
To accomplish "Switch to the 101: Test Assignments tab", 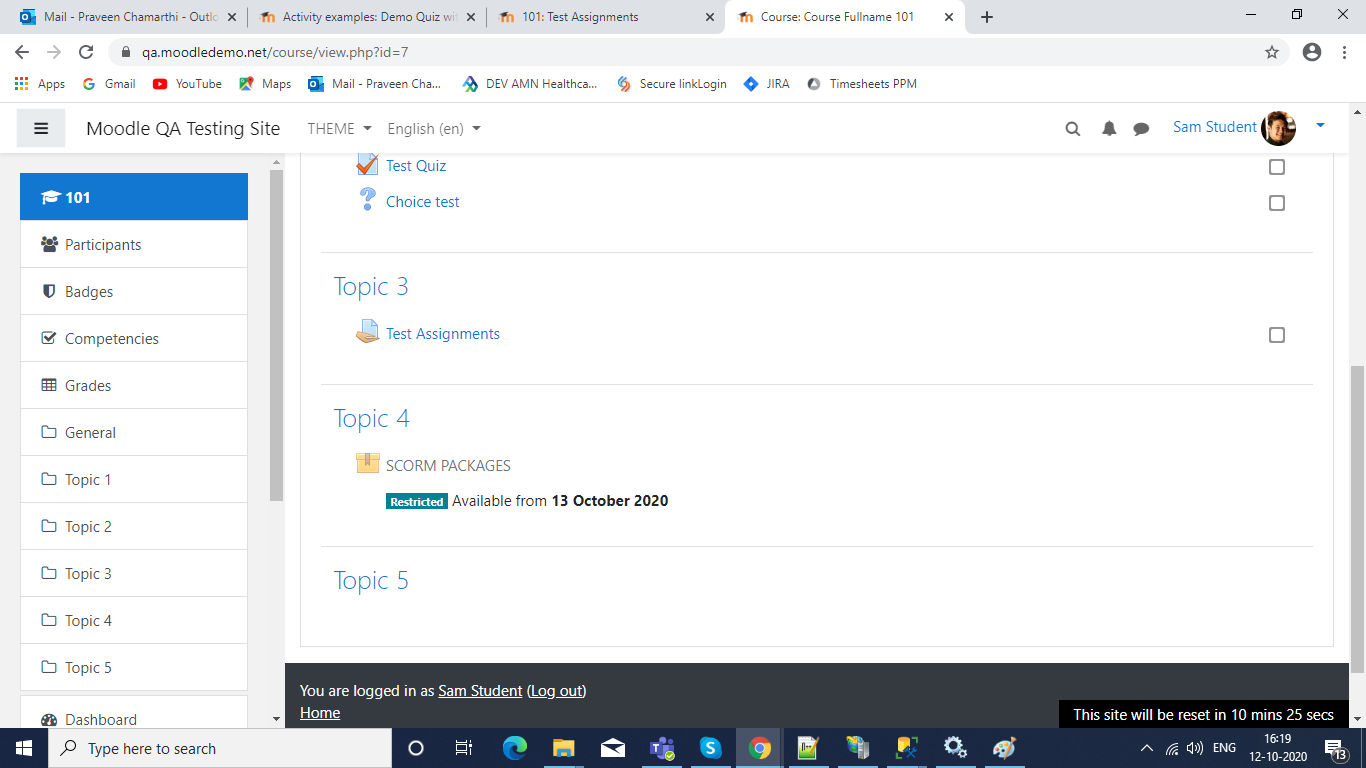I will click(x=607, y=17).
